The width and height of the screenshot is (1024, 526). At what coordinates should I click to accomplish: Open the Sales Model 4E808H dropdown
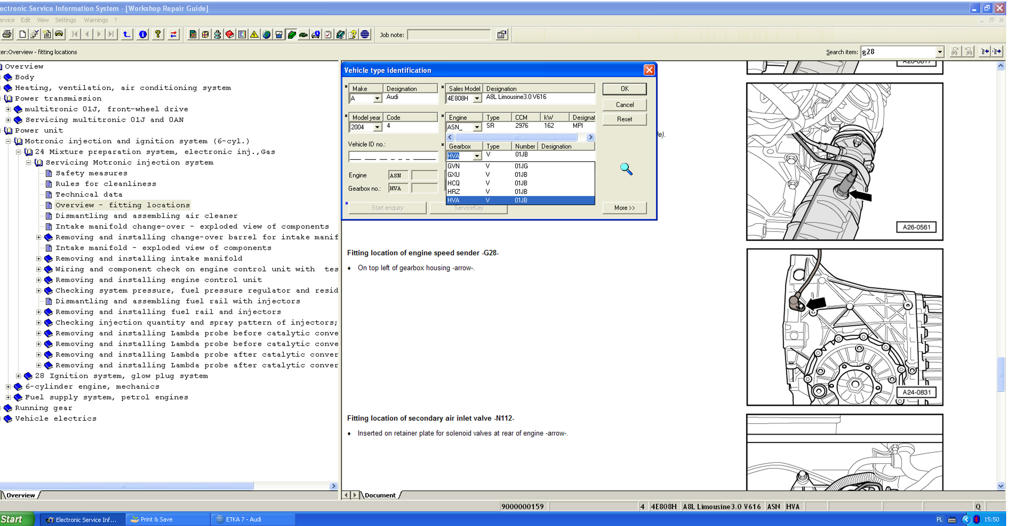477,99
